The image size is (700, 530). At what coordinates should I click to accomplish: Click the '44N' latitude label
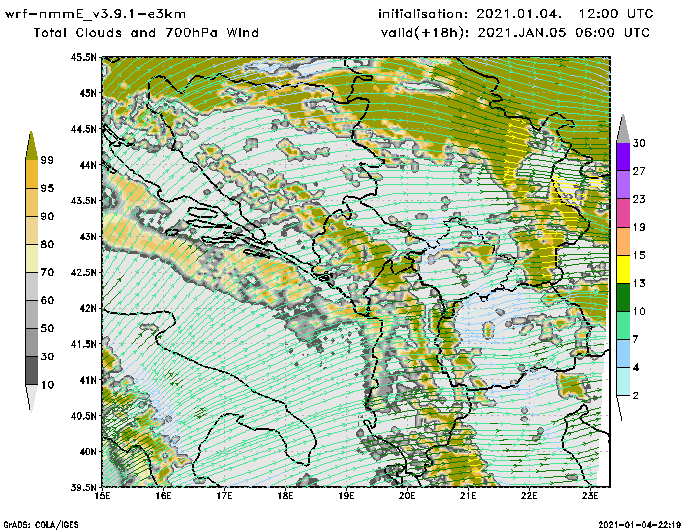[88, 165]
